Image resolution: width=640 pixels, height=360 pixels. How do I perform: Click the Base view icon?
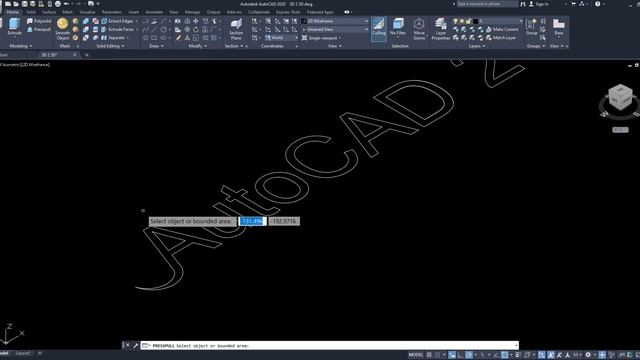click(x=559, y=27)
